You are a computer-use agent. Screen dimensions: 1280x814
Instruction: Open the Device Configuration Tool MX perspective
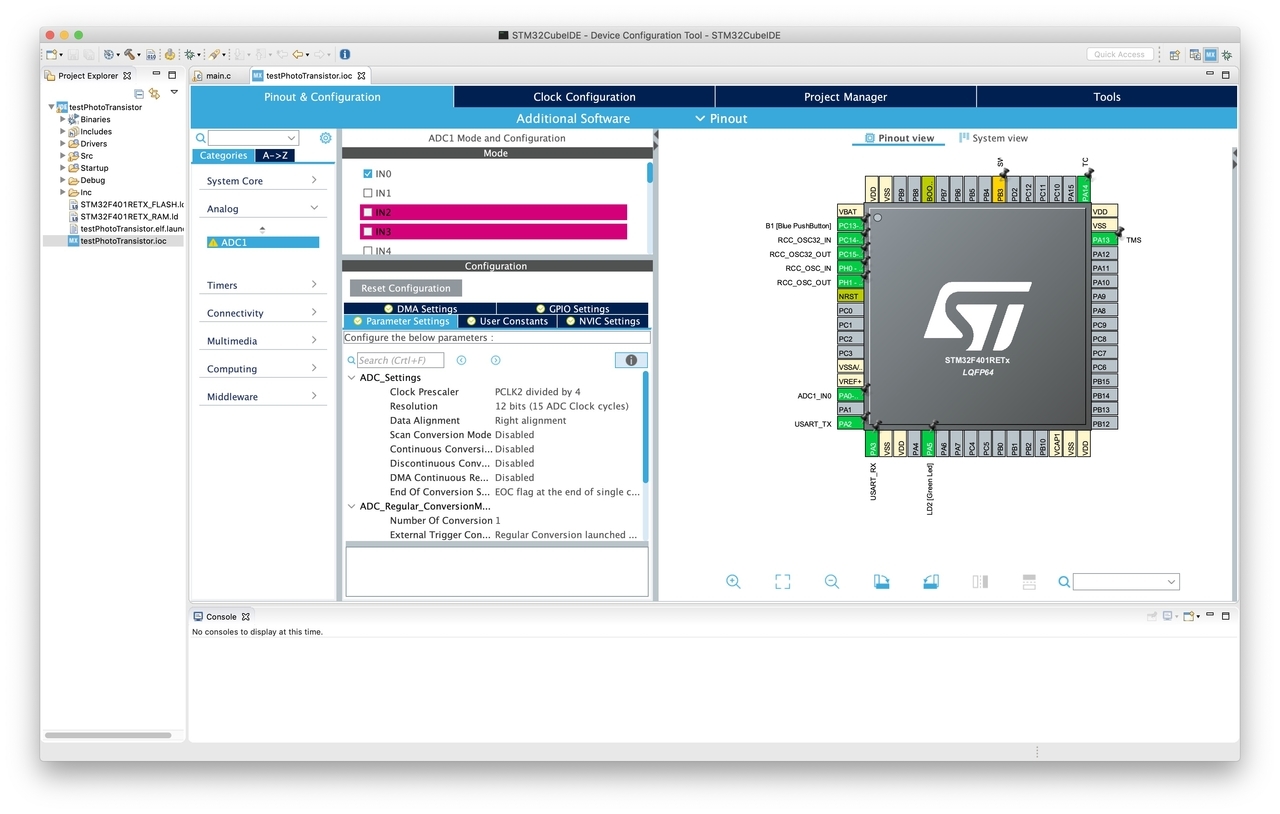pos(1211,55)
